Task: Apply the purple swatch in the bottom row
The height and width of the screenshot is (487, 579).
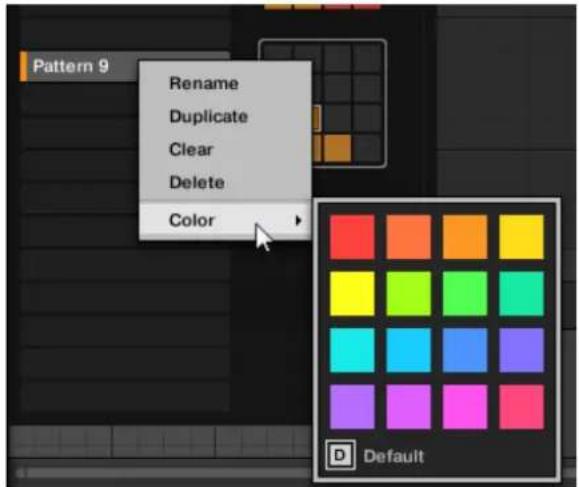Action: pyautogui.click(x=352, y=407)
